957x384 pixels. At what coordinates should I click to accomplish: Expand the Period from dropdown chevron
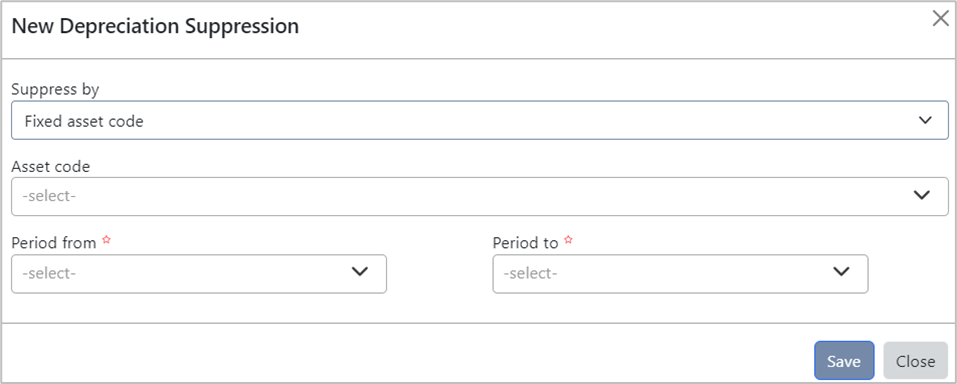(x=360, y=272)
